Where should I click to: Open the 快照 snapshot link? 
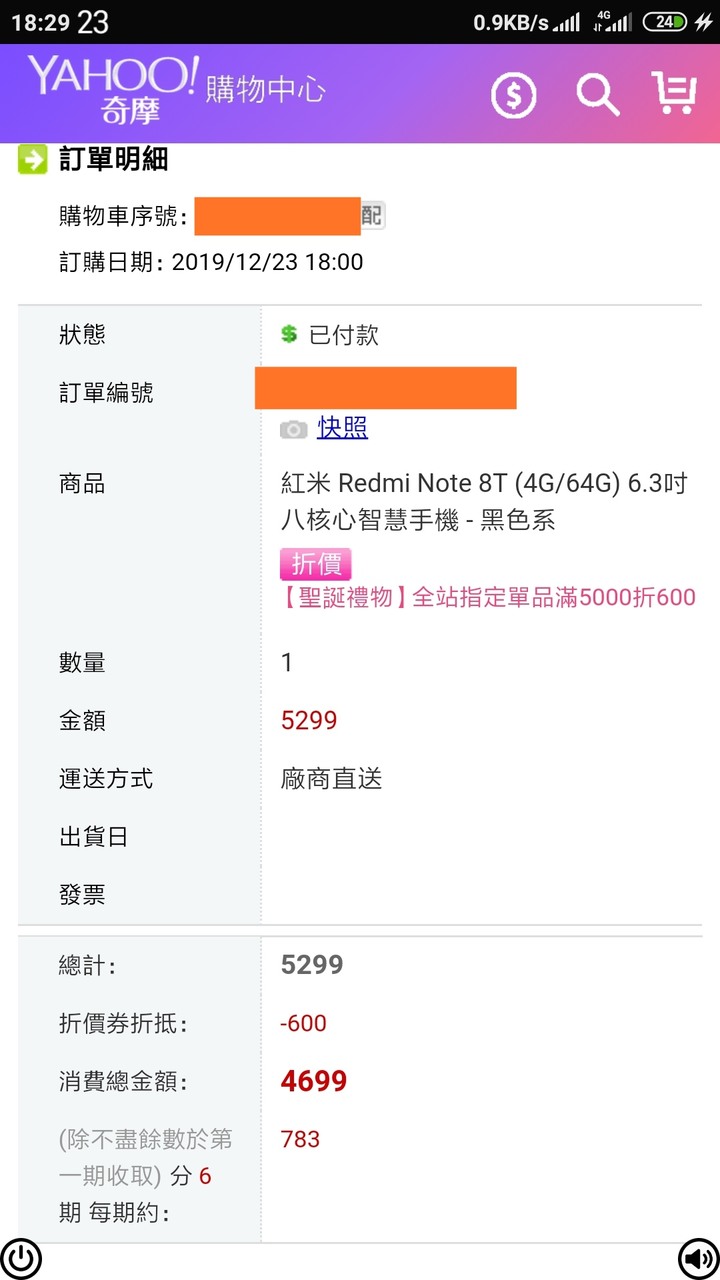pos(343,428)
